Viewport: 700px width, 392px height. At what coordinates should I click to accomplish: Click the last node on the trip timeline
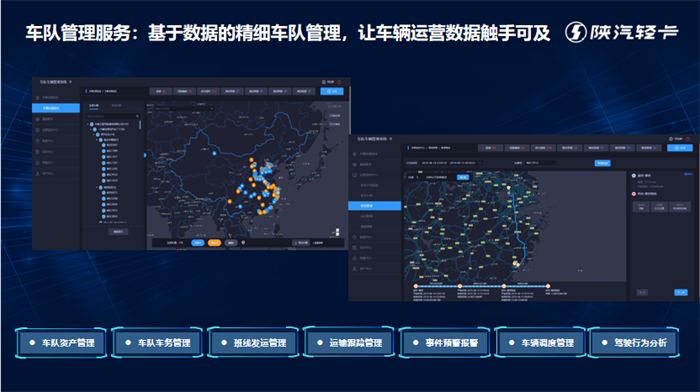pos(548,286)
